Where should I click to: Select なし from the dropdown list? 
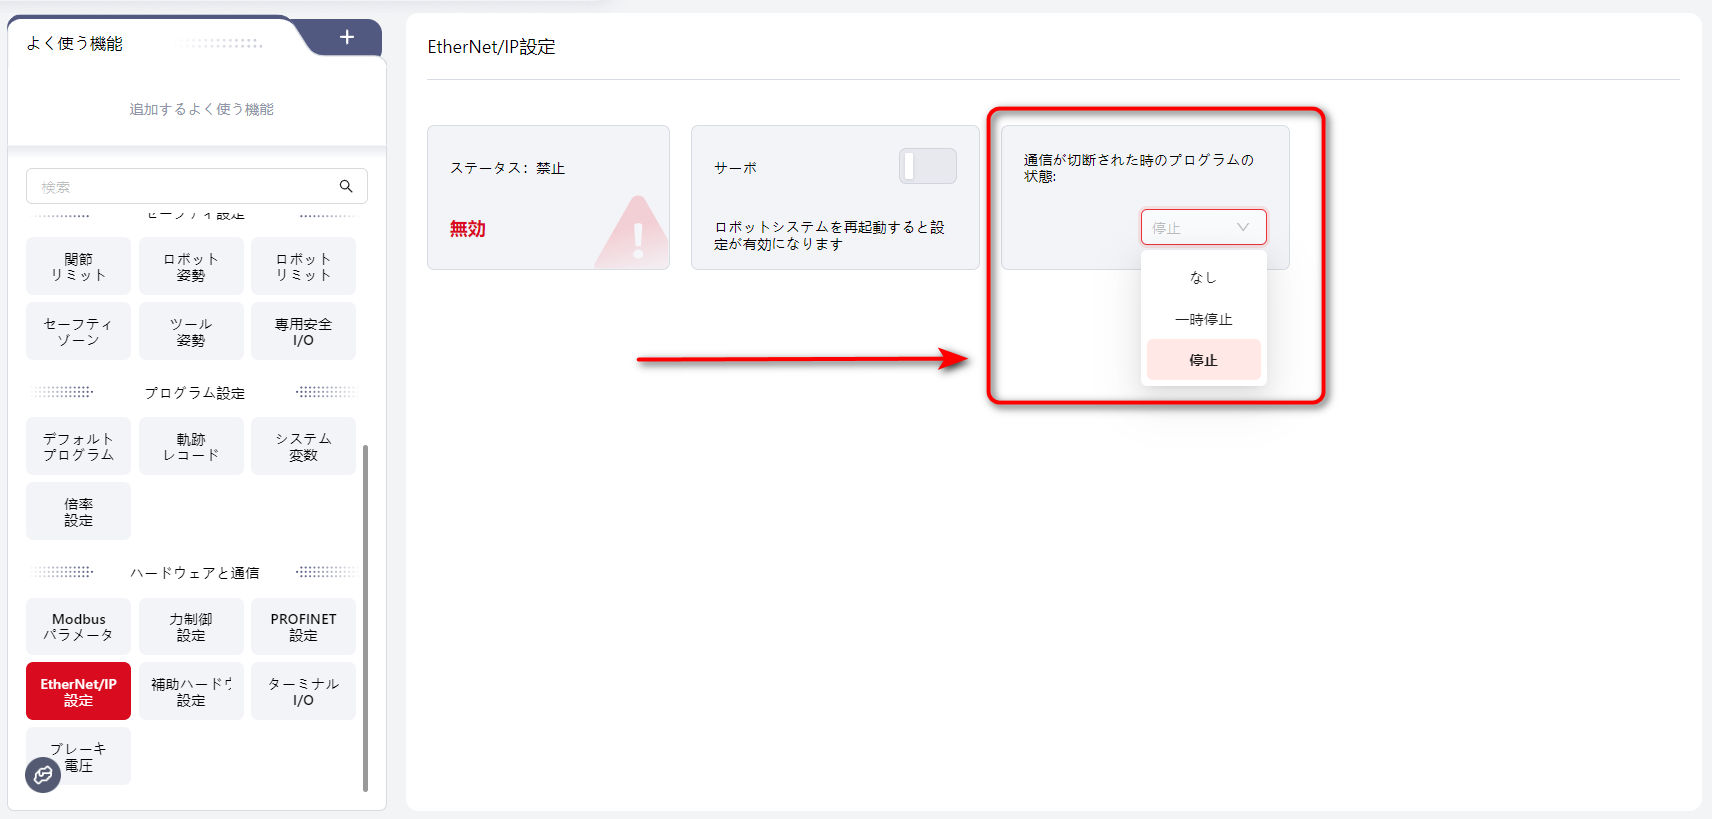click(x=1203, y=277)
